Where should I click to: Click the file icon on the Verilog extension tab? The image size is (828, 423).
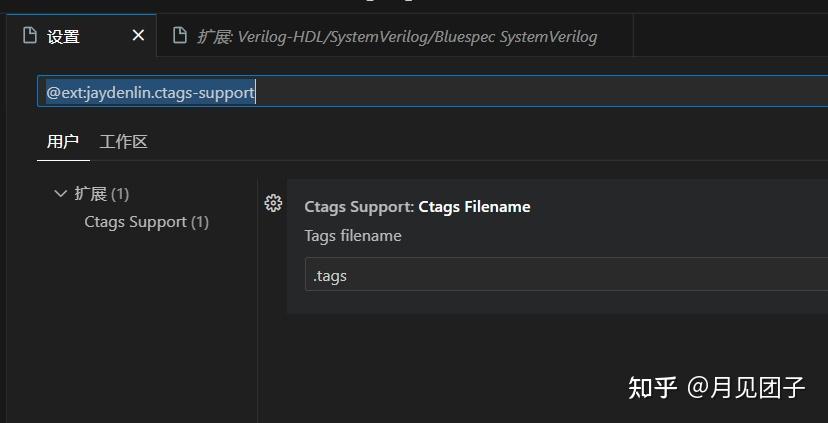180,36
